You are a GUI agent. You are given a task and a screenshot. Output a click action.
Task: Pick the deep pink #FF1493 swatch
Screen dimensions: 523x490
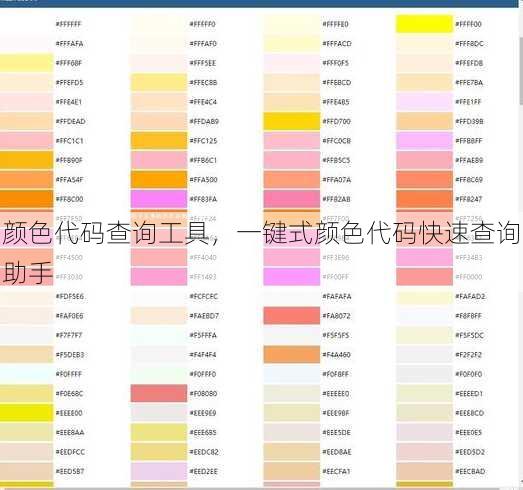pyautogui.click(x=159, y=277)
